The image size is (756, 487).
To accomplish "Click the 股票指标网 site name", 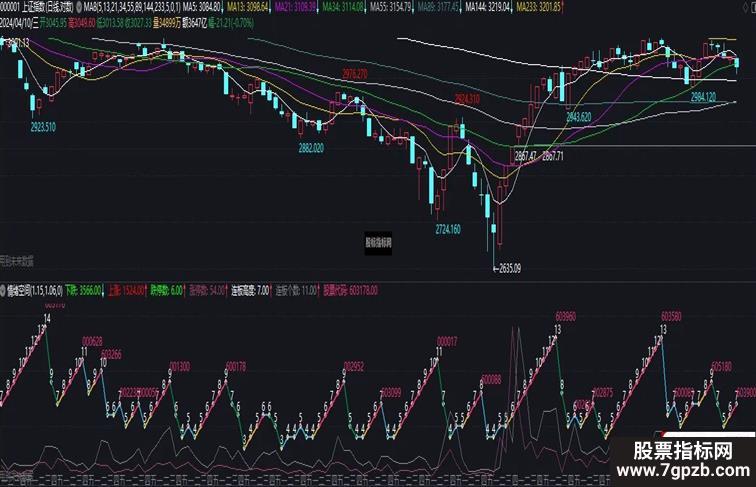I will coord(683,451).
